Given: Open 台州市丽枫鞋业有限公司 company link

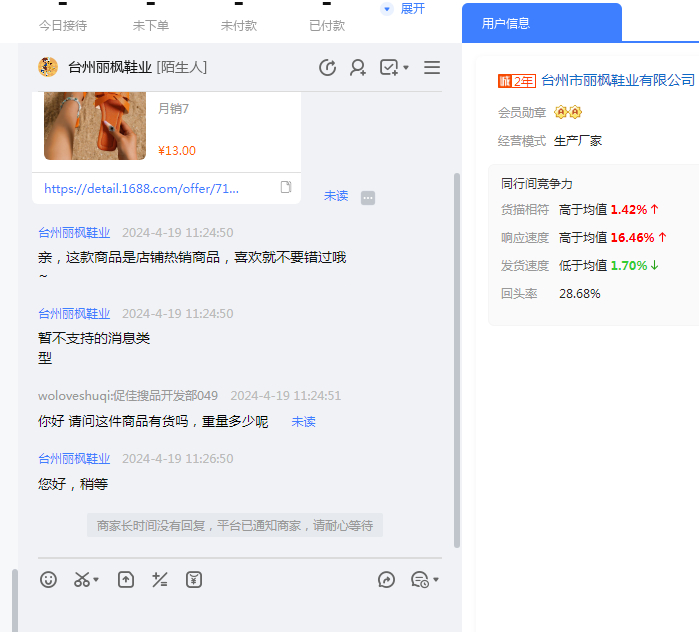Looking at the screenshot, I should 617,80.
